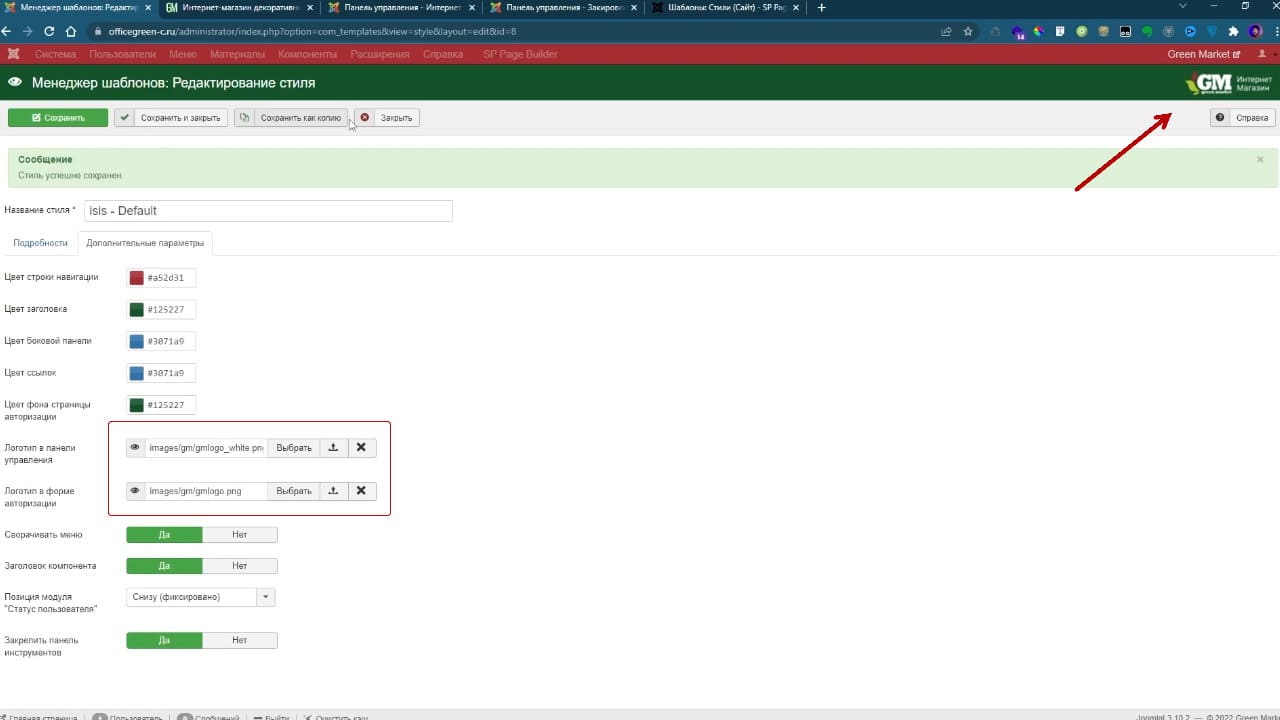Select the Дополнительные параметры tab

[145, 243]
